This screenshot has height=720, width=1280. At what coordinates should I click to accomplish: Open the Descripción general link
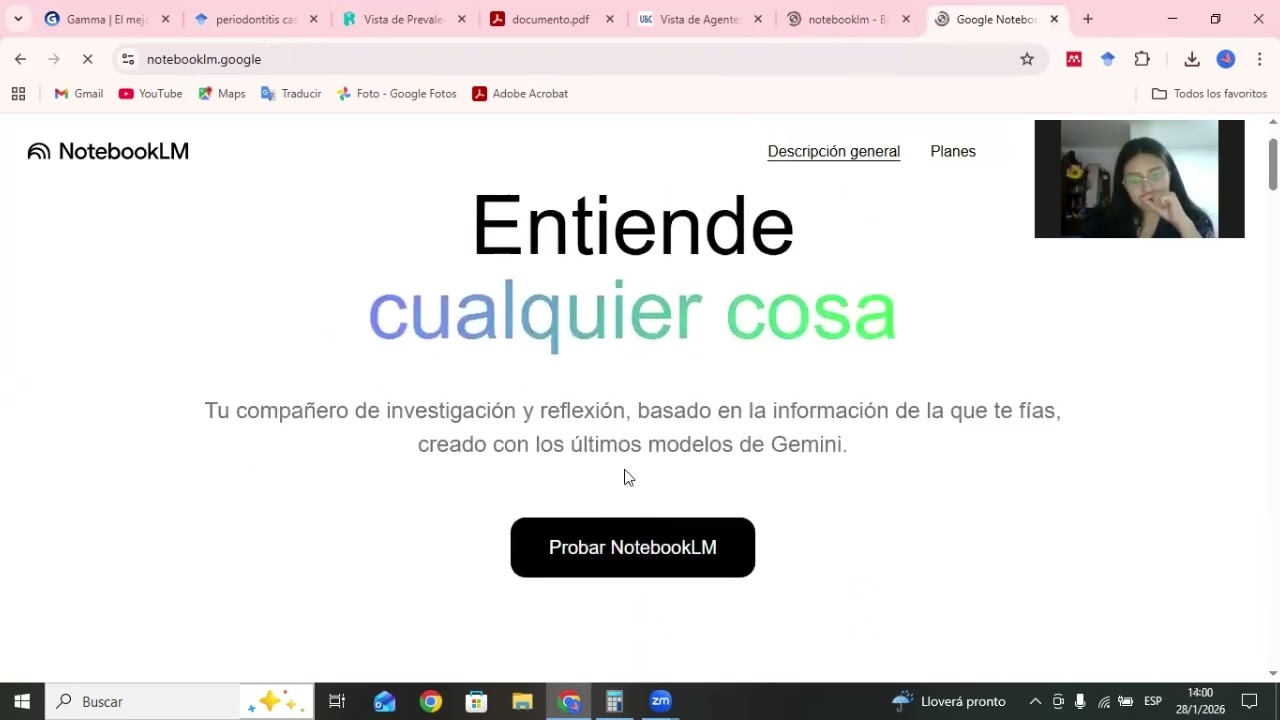pyautogui.click(x=834, y=152)
